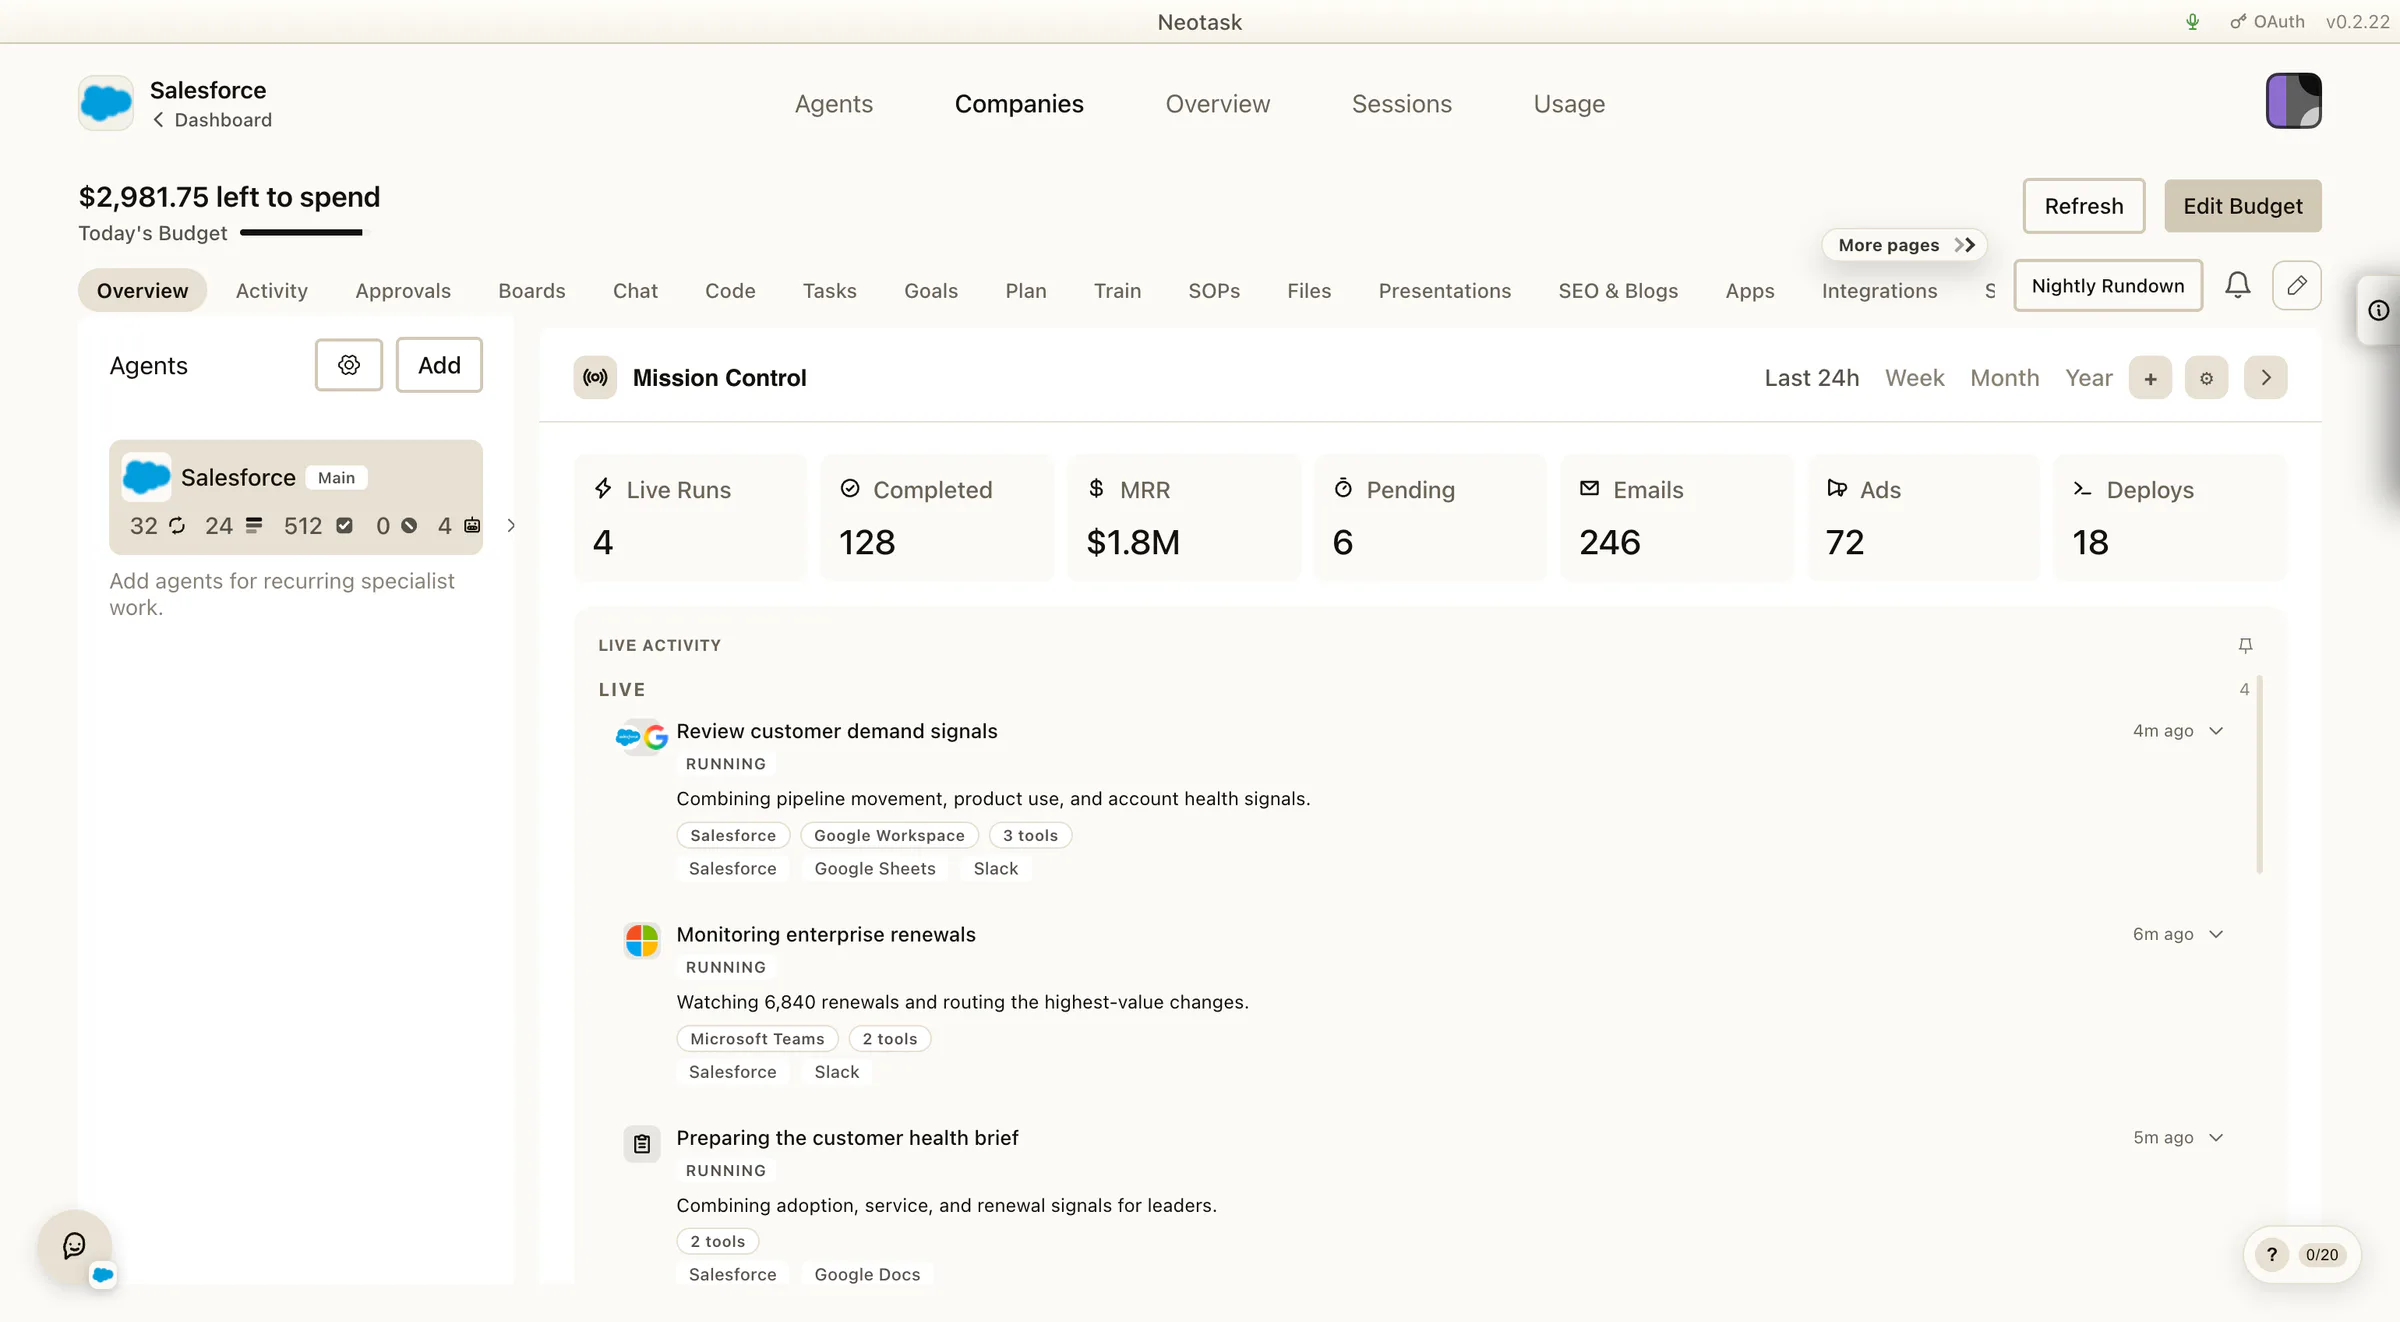
Task: Pin the Live Activity panel
Action: point(2245,646)
